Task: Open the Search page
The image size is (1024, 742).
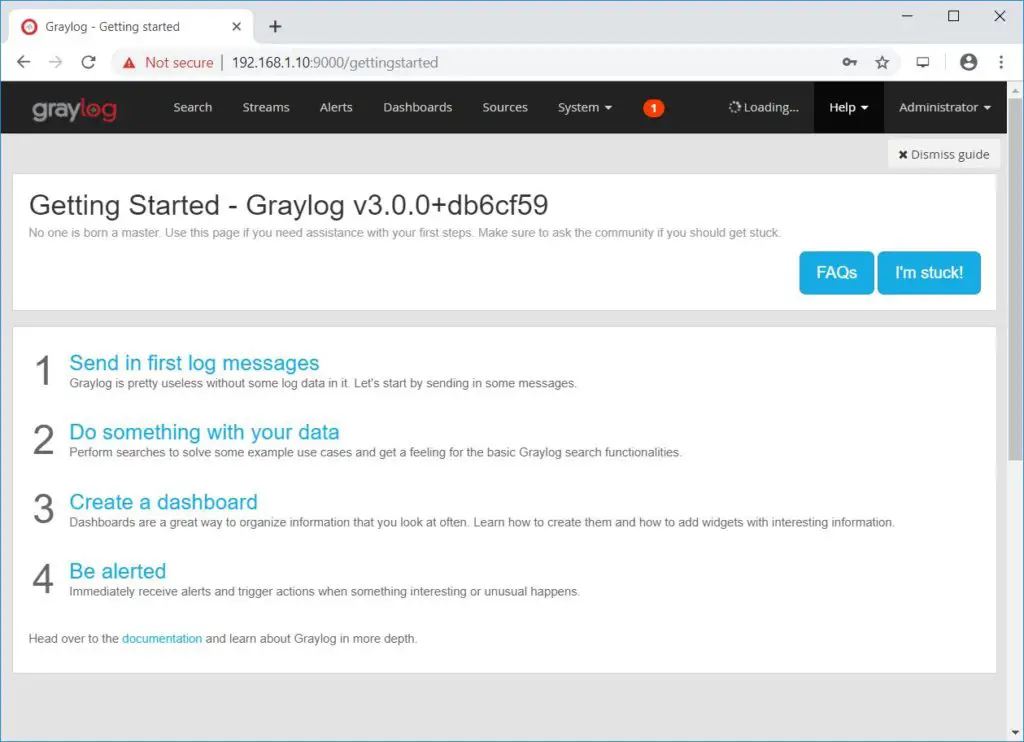Action: [193, 107]
